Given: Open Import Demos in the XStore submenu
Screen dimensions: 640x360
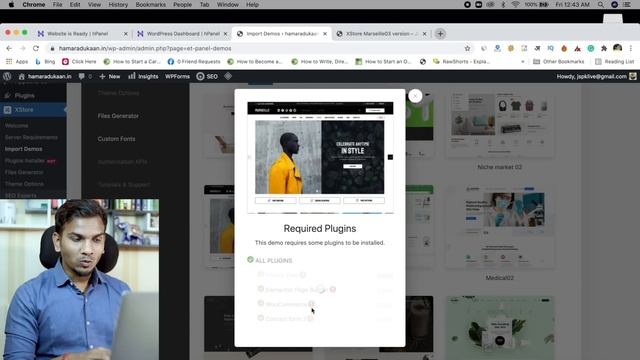Looking at the screenshot, I should point(23,149).
